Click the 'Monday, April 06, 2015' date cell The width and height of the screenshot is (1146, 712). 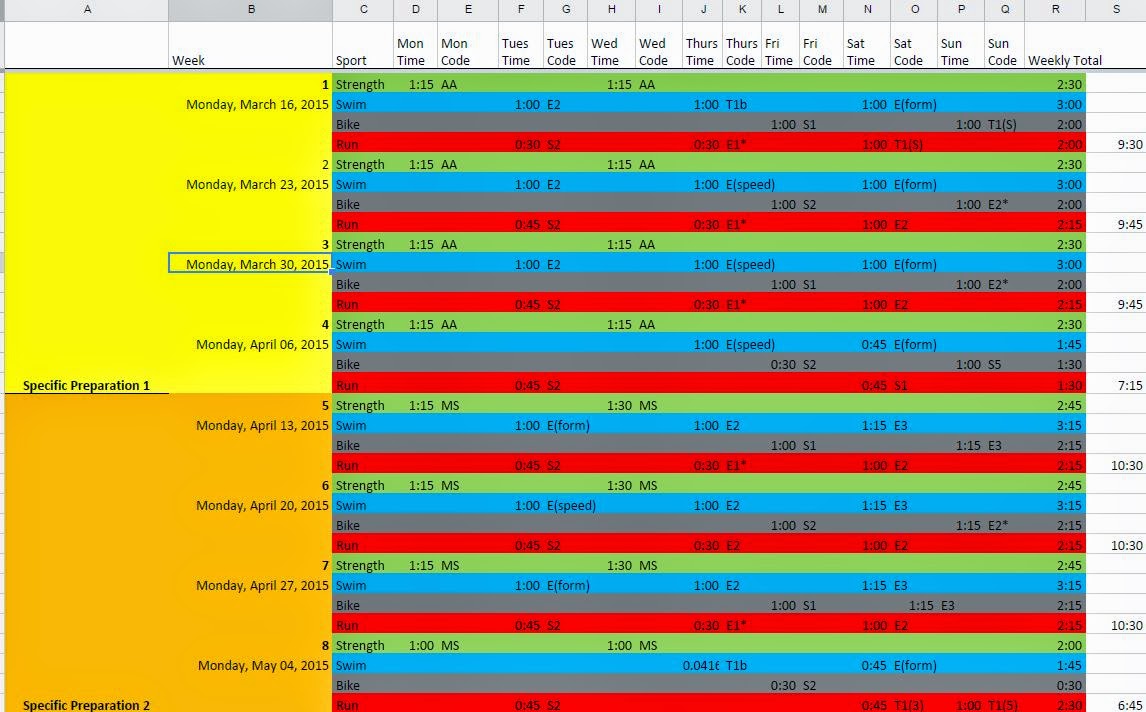point(251,344)
